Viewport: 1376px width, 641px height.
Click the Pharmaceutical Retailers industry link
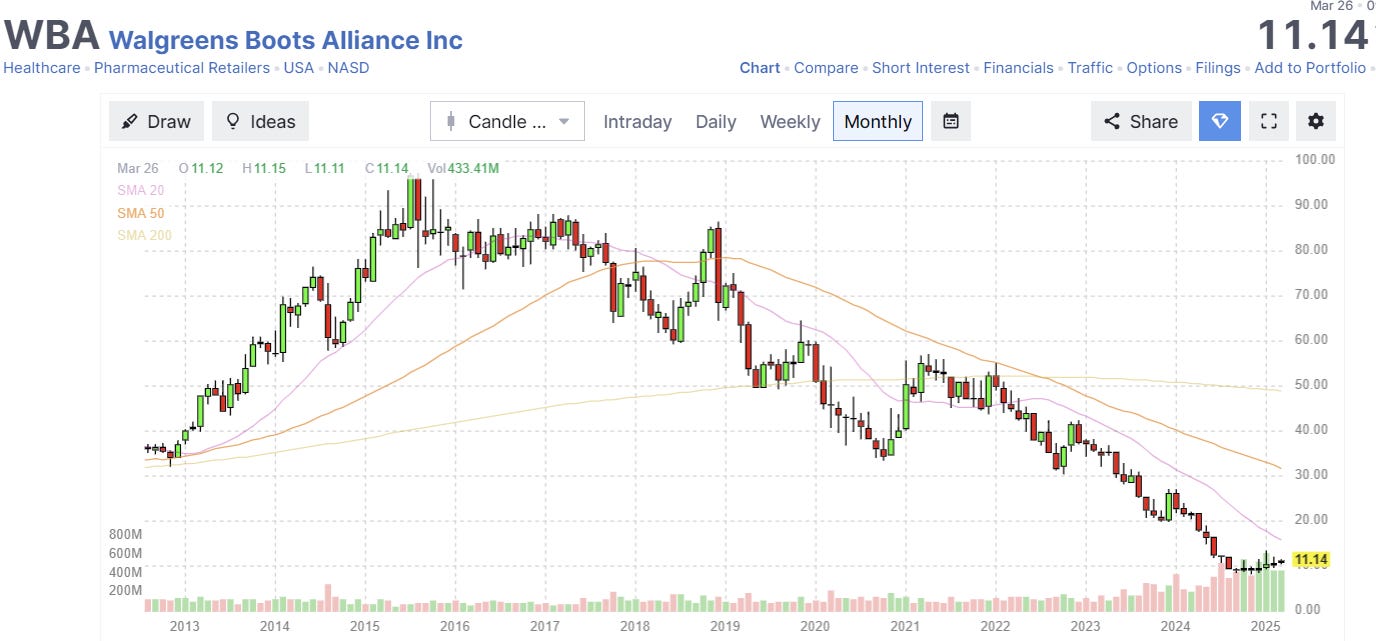(182, 68)
